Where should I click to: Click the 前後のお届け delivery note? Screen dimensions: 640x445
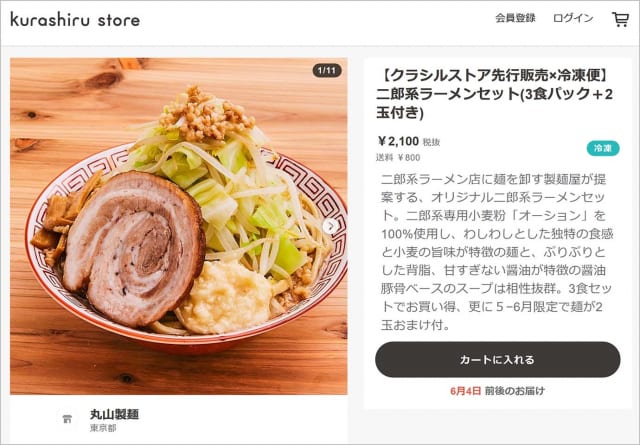coord(515,391)
